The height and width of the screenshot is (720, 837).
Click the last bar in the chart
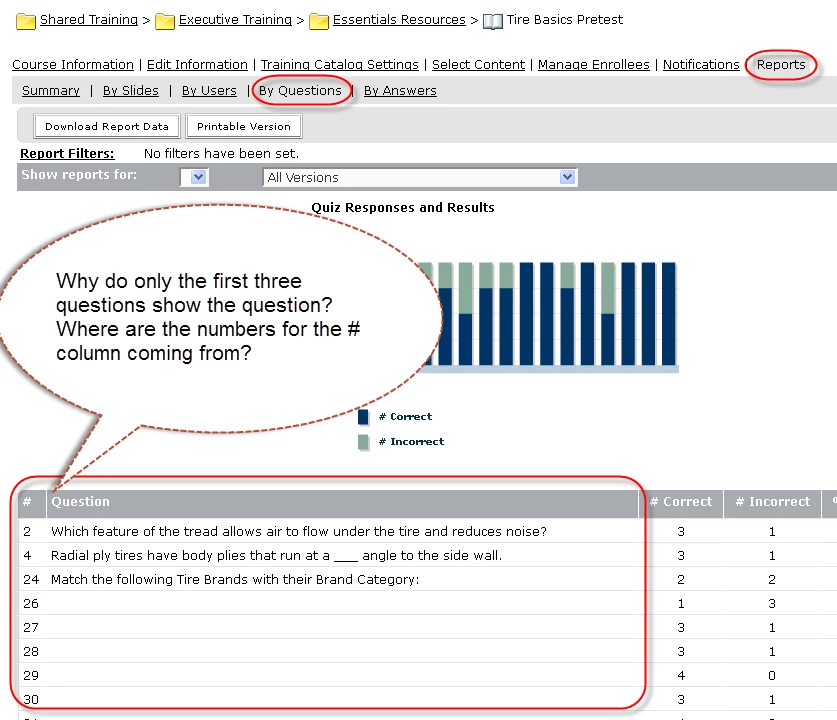click(668, 314)
